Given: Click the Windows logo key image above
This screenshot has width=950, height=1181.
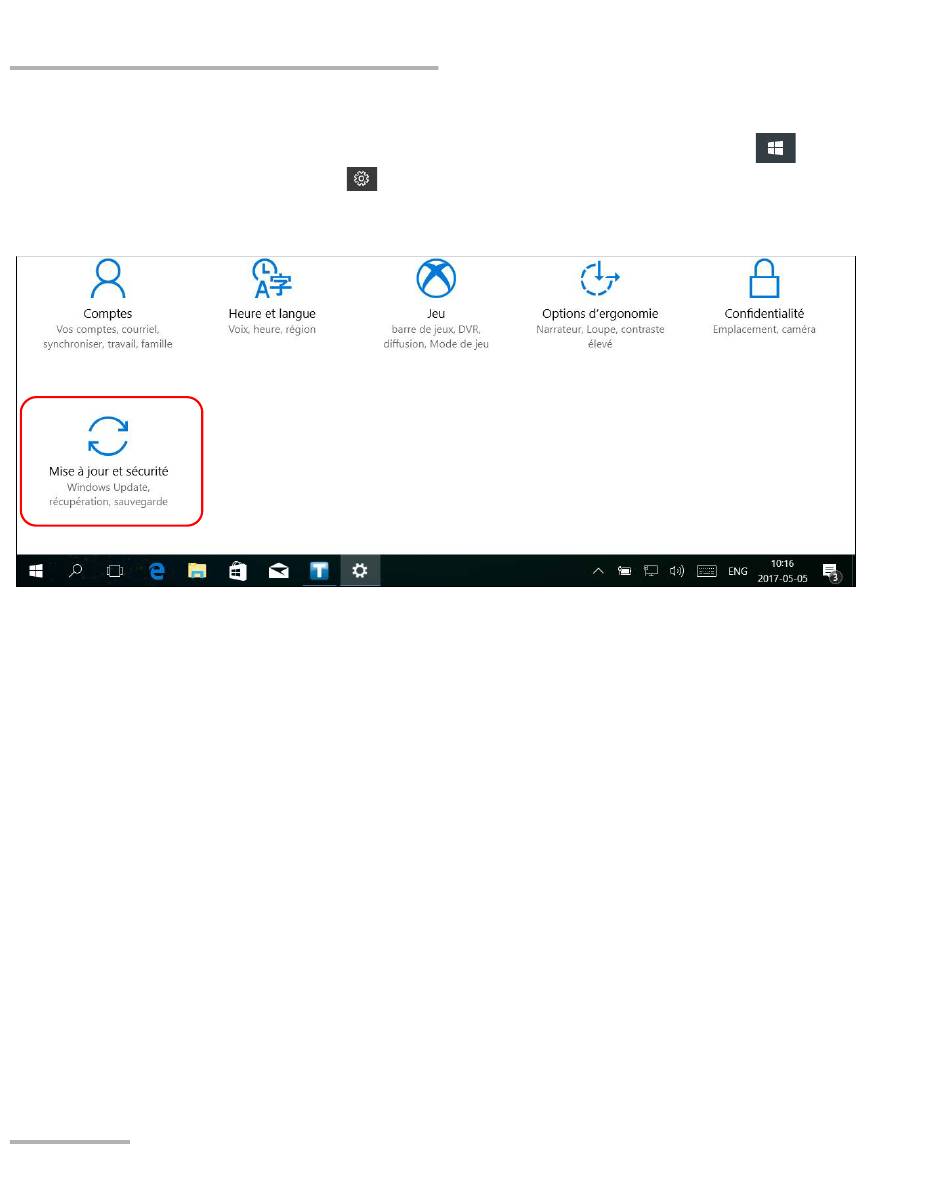Looking at the screenshot, I should (775, 148).
